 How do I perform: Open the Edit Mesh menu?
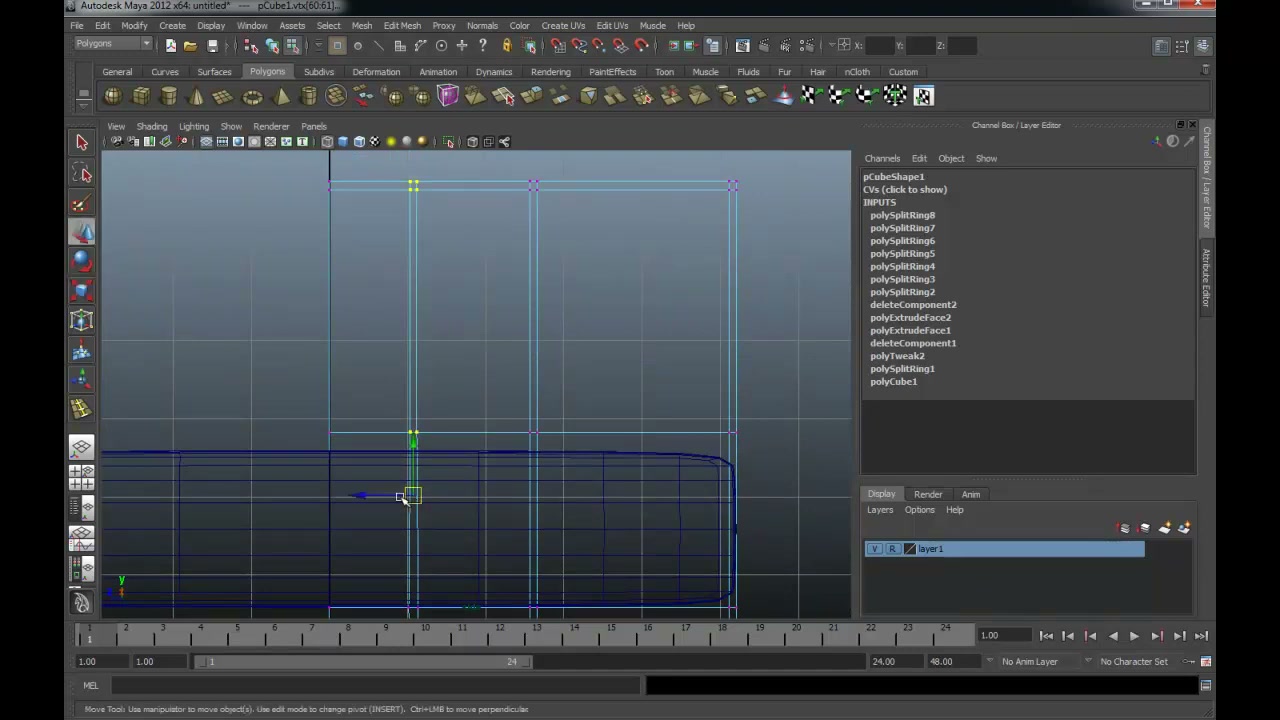point(402,26)
